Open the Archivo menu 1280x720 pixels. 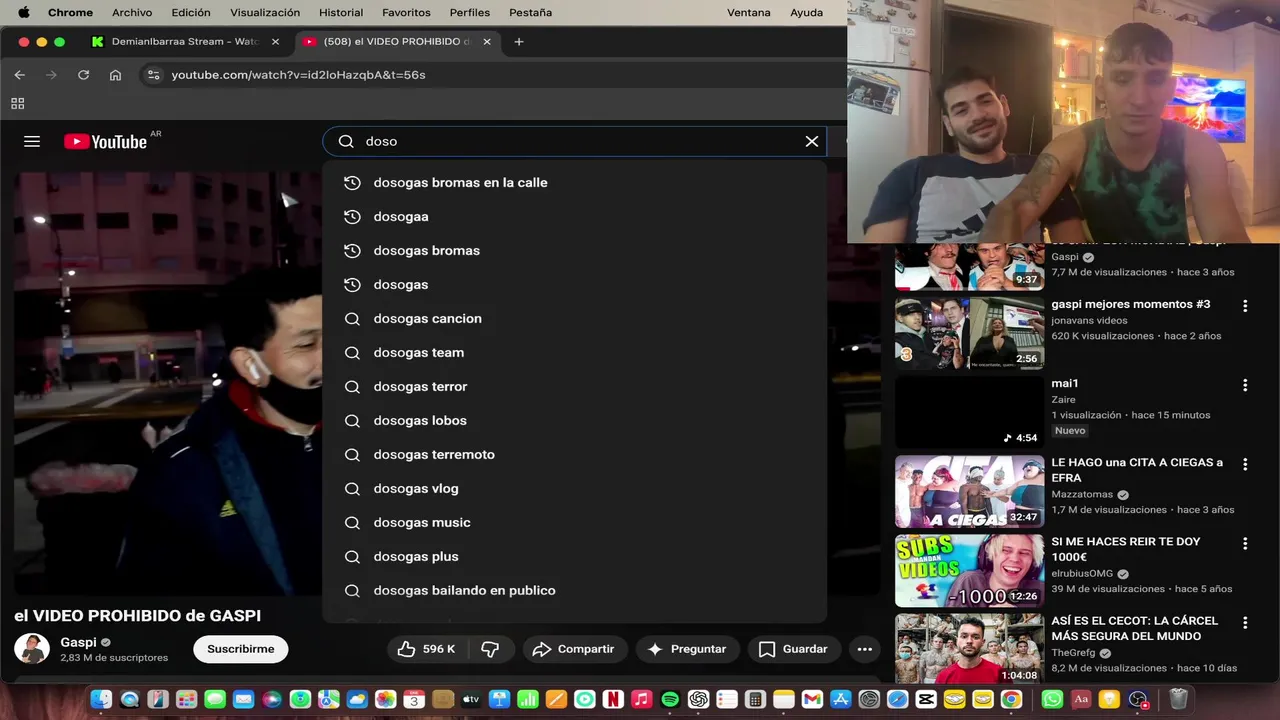tap(132, 12)
